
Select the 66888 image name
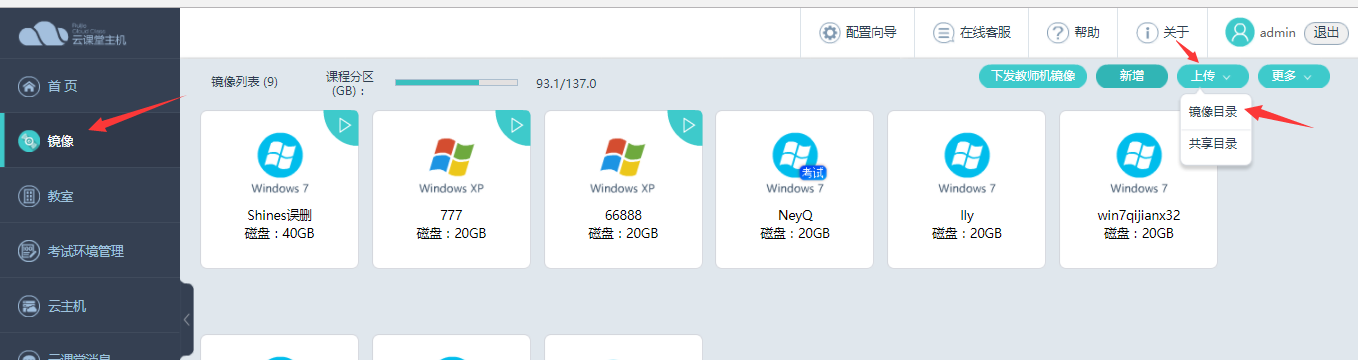coord(623,215)
